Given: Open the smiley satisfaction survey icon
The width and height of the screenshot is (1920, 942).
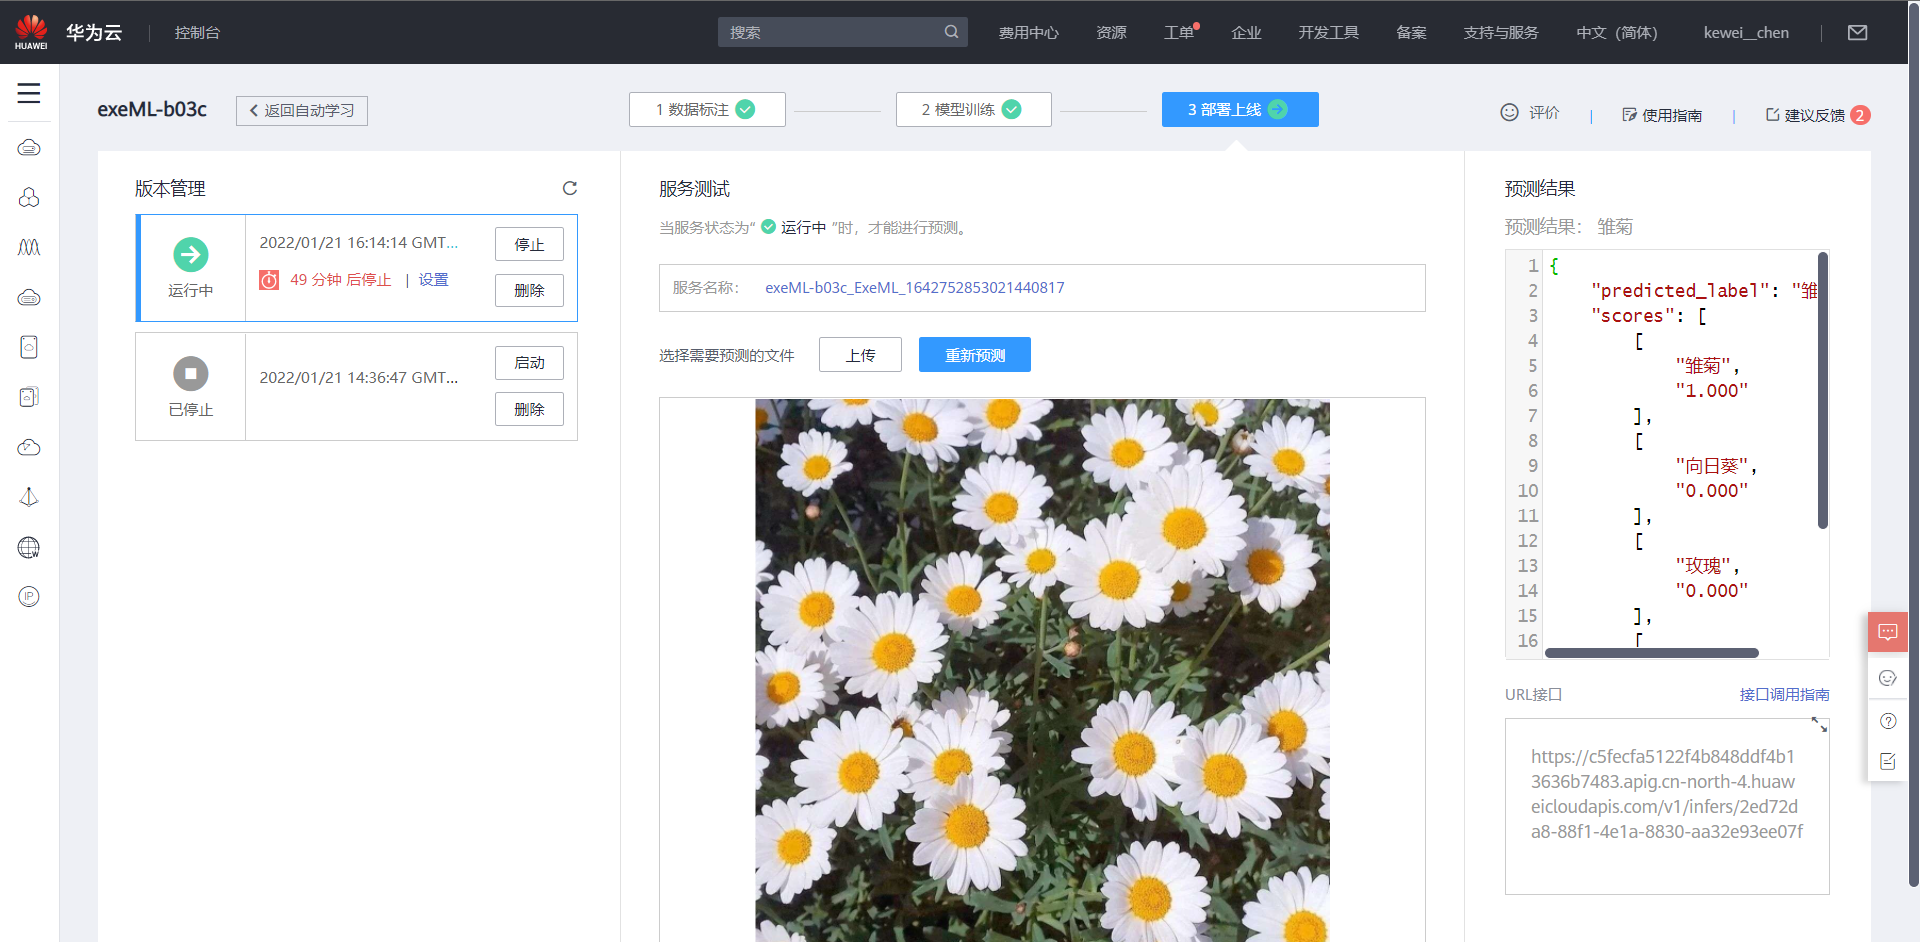Looking at the screenshot, I should 1889,678.
